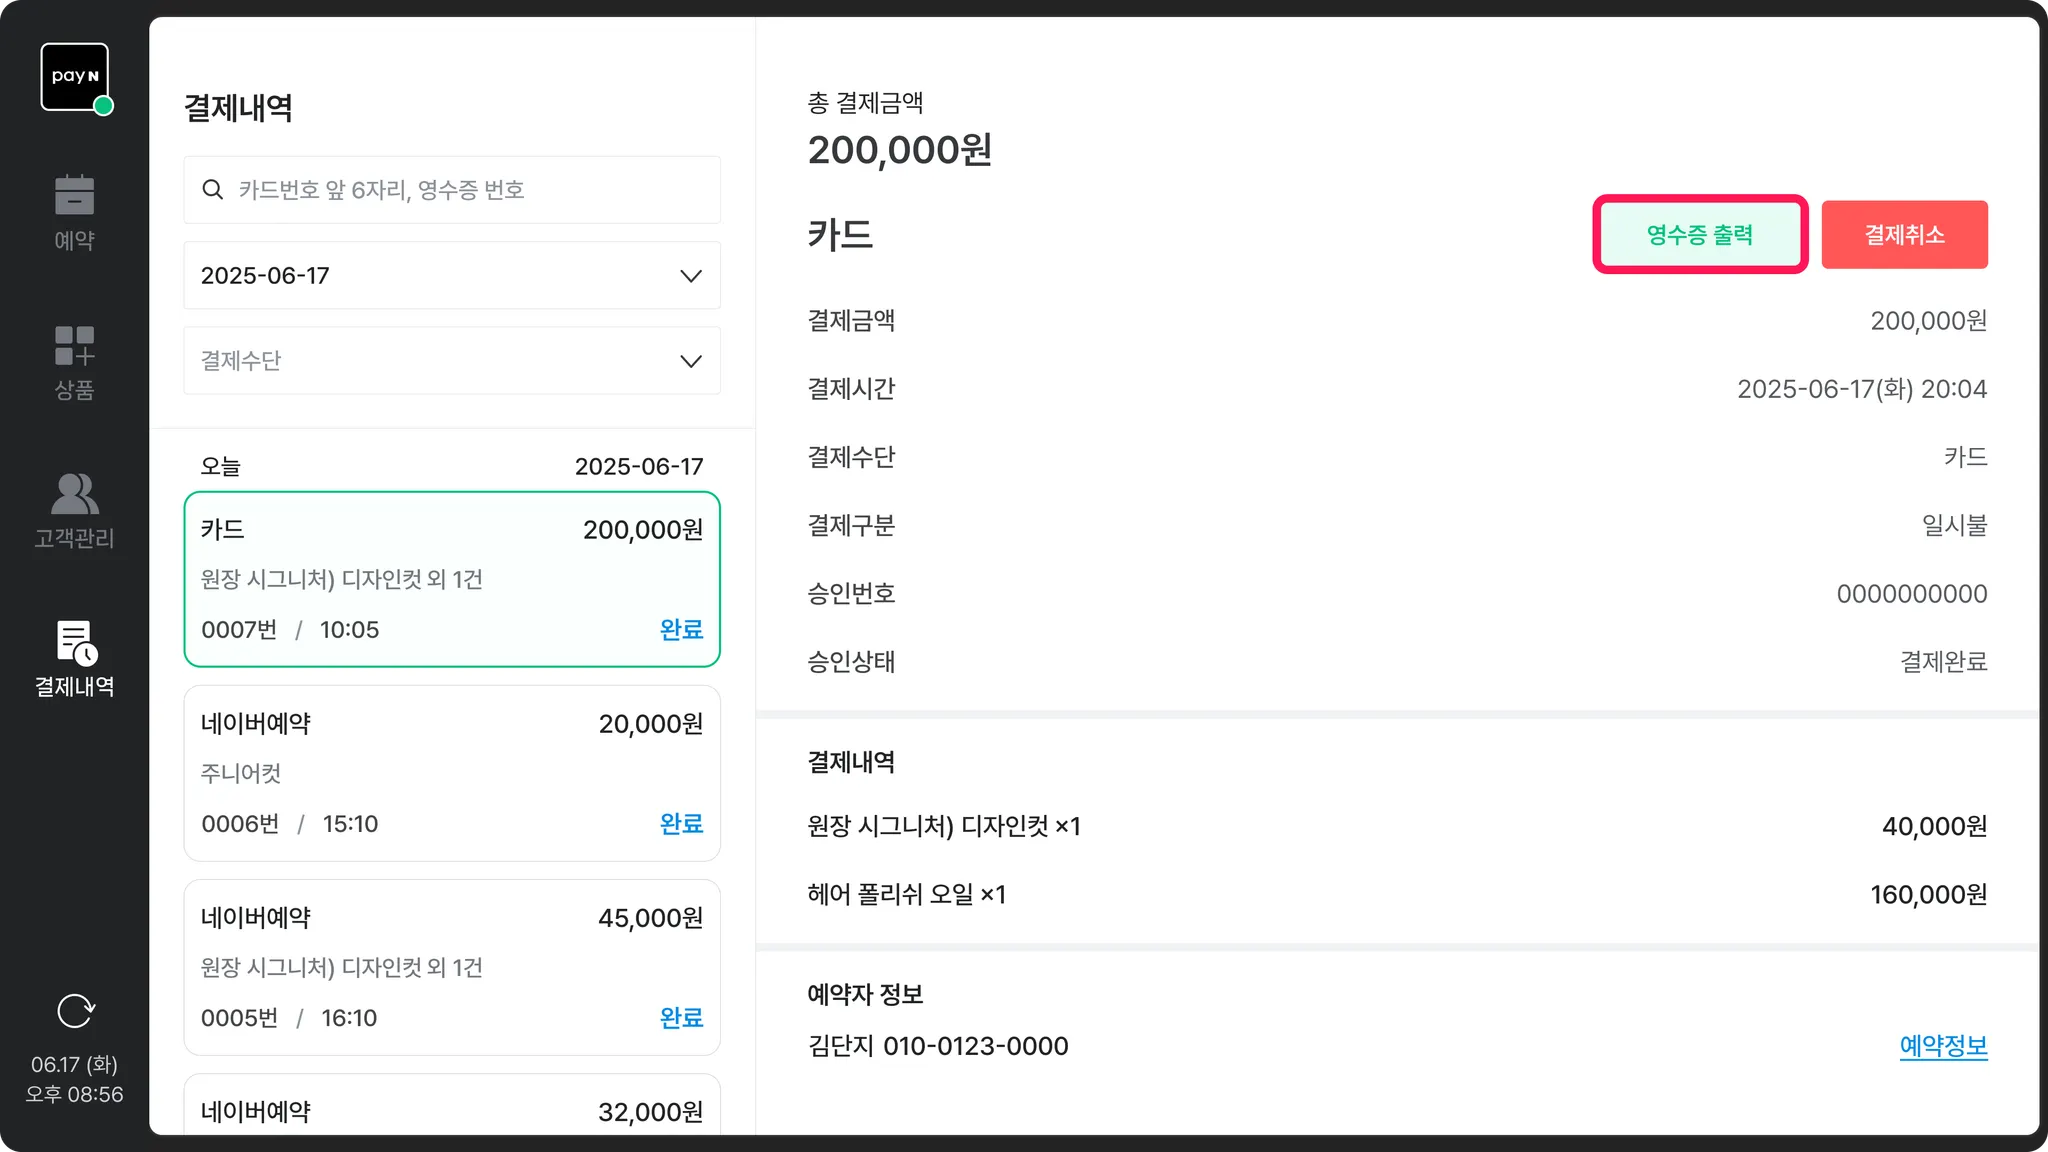
Task: Open the 예약 calendar icon
Action: (x=74, y=195)
